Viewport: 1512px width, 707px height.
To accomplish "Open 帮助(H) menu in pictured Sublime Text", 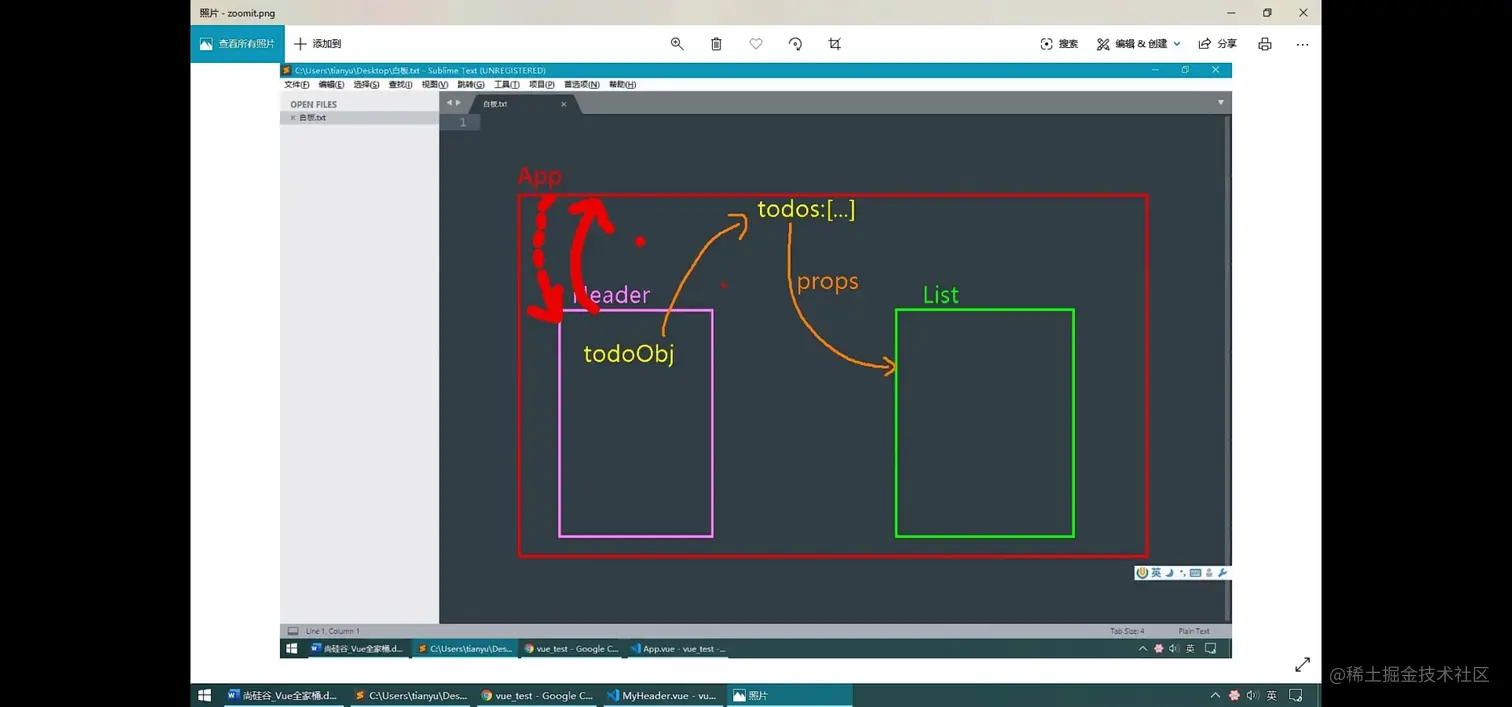I will point(622,85).
